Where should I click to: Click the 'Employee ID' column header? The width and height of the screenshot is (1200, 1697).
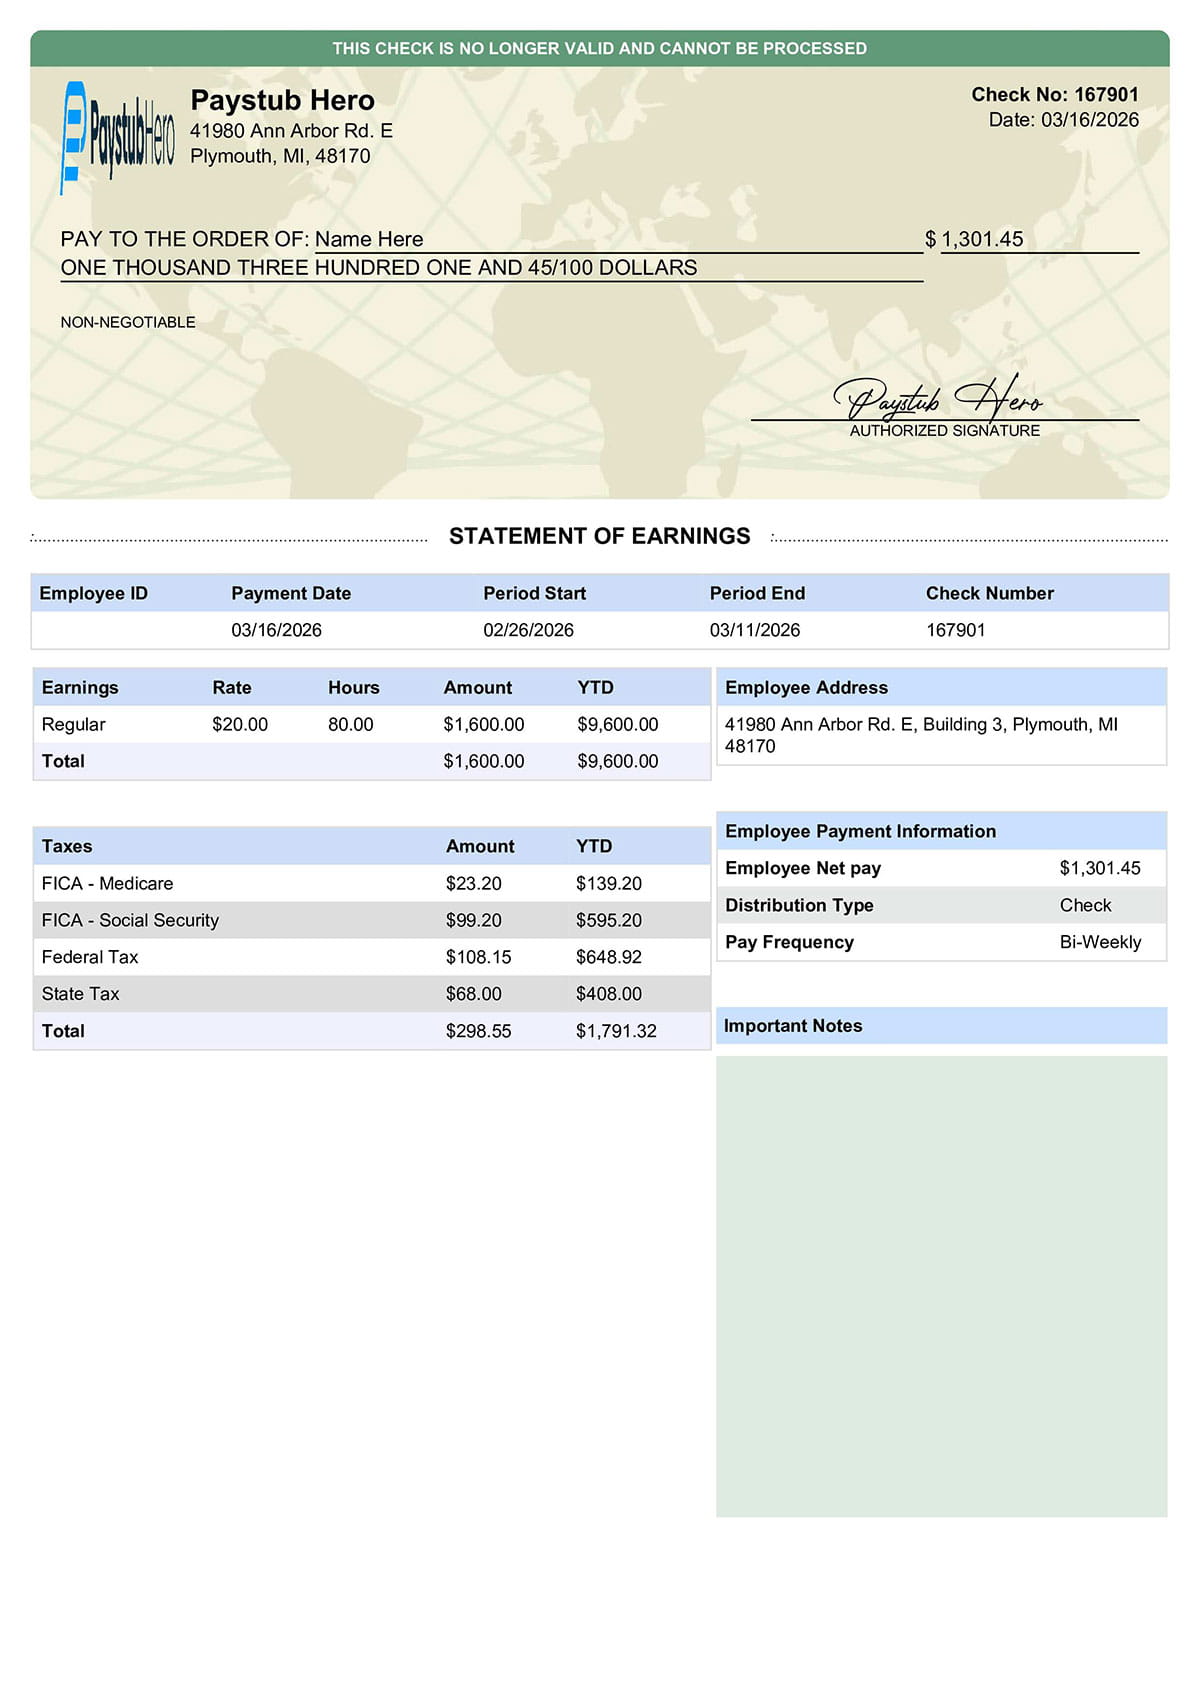click(x=94, y=593)
